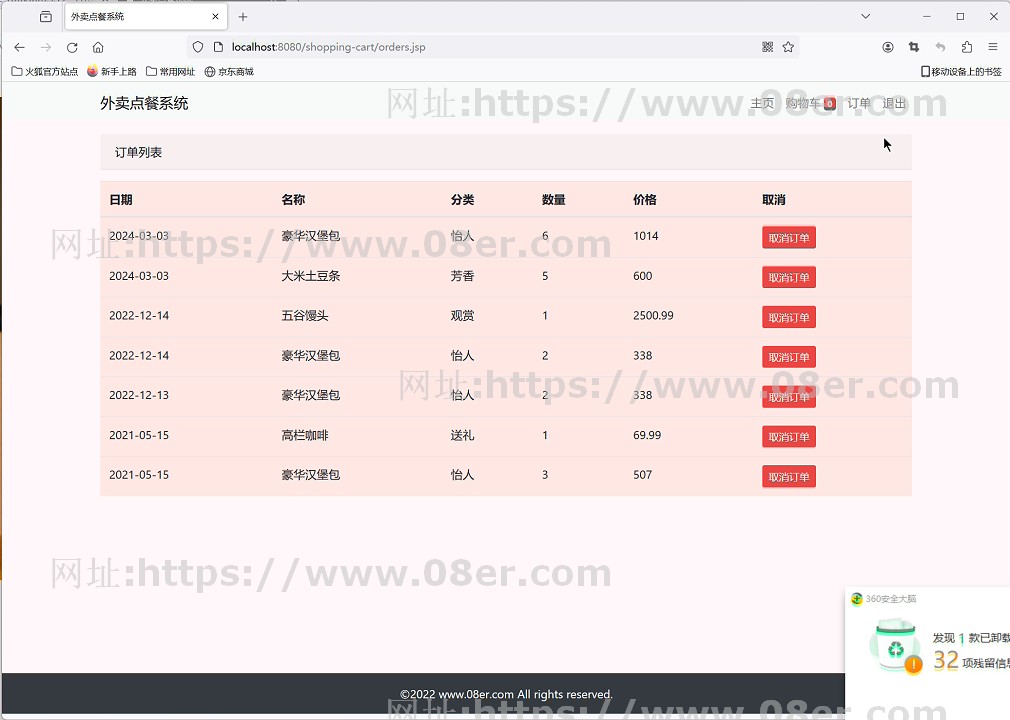Viewport: 1010px width, 720px height.
Task: Open a new tab with the plus button
Action: point(243,17)
